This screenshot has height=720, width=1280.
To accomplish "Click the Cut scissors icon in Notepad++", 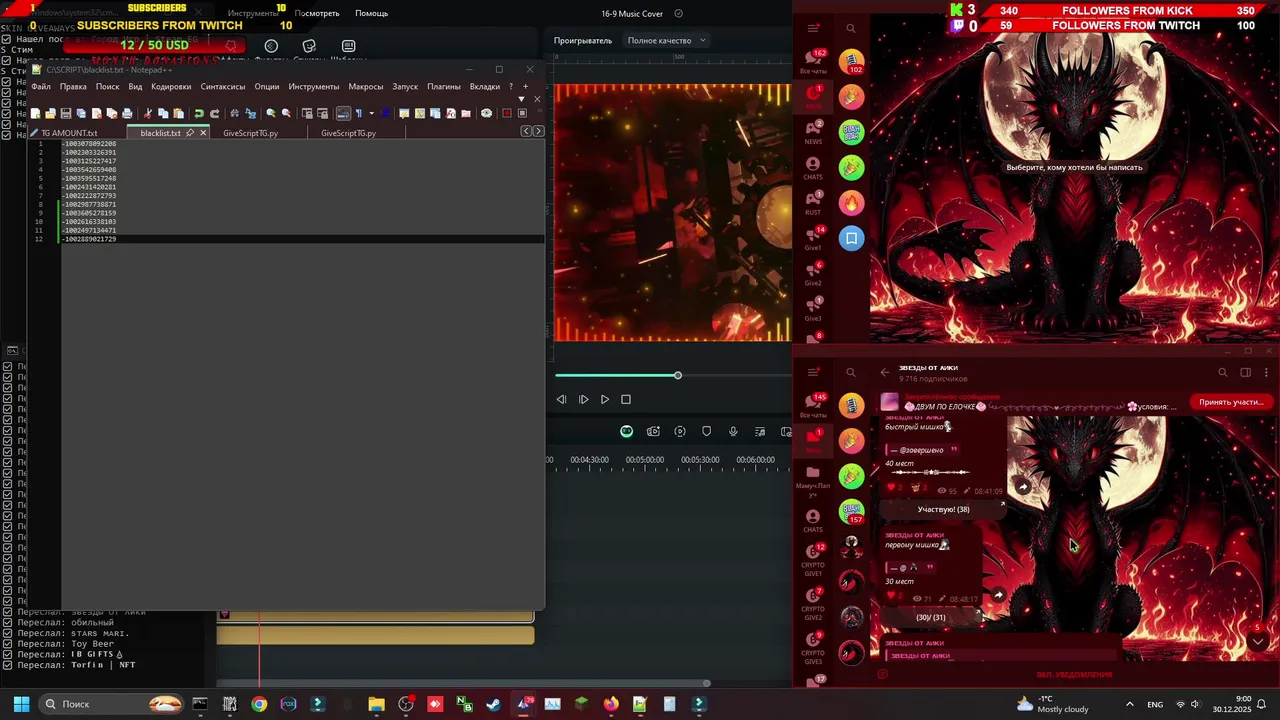I will pos(147,113).
